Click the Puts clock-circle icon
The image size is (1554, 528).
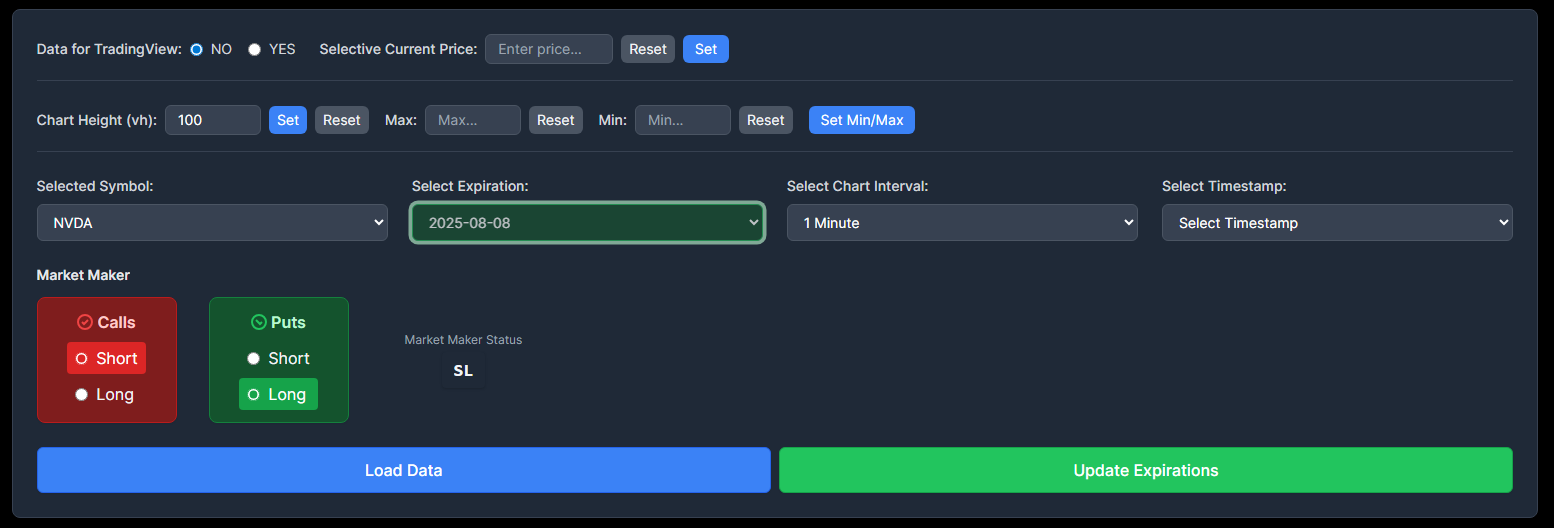coord(259,322)
